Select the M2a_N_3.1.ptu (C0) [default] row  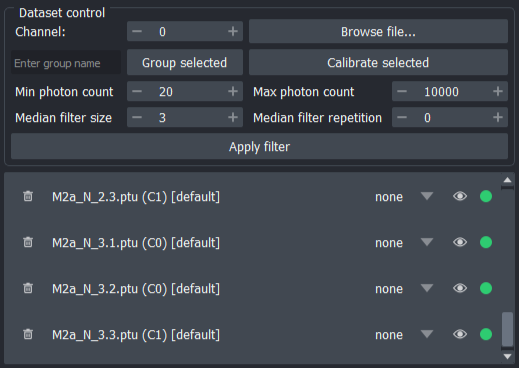253,242
